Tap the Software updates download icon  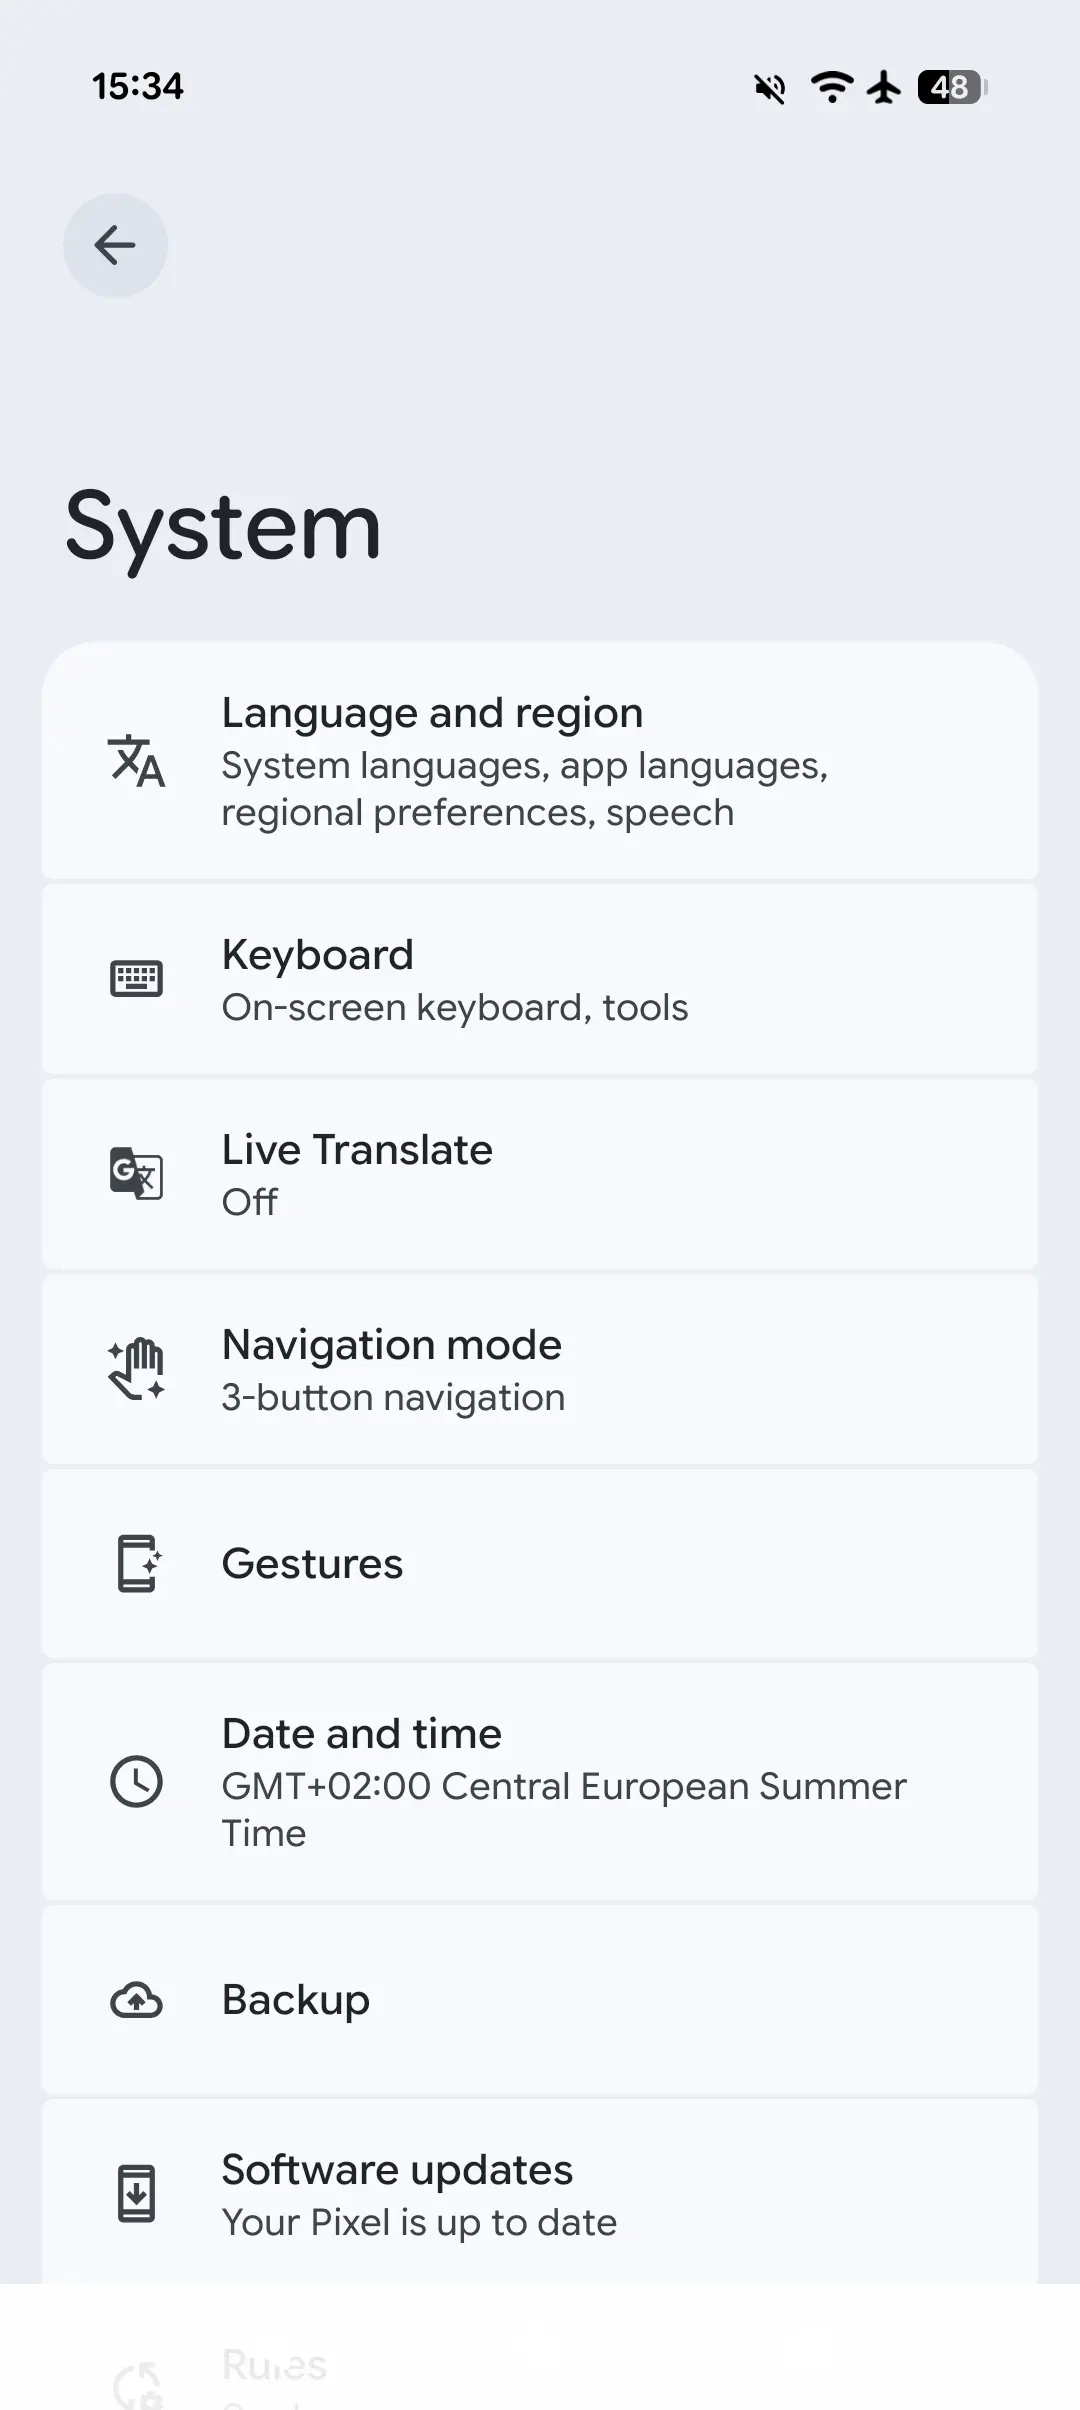136,2194
